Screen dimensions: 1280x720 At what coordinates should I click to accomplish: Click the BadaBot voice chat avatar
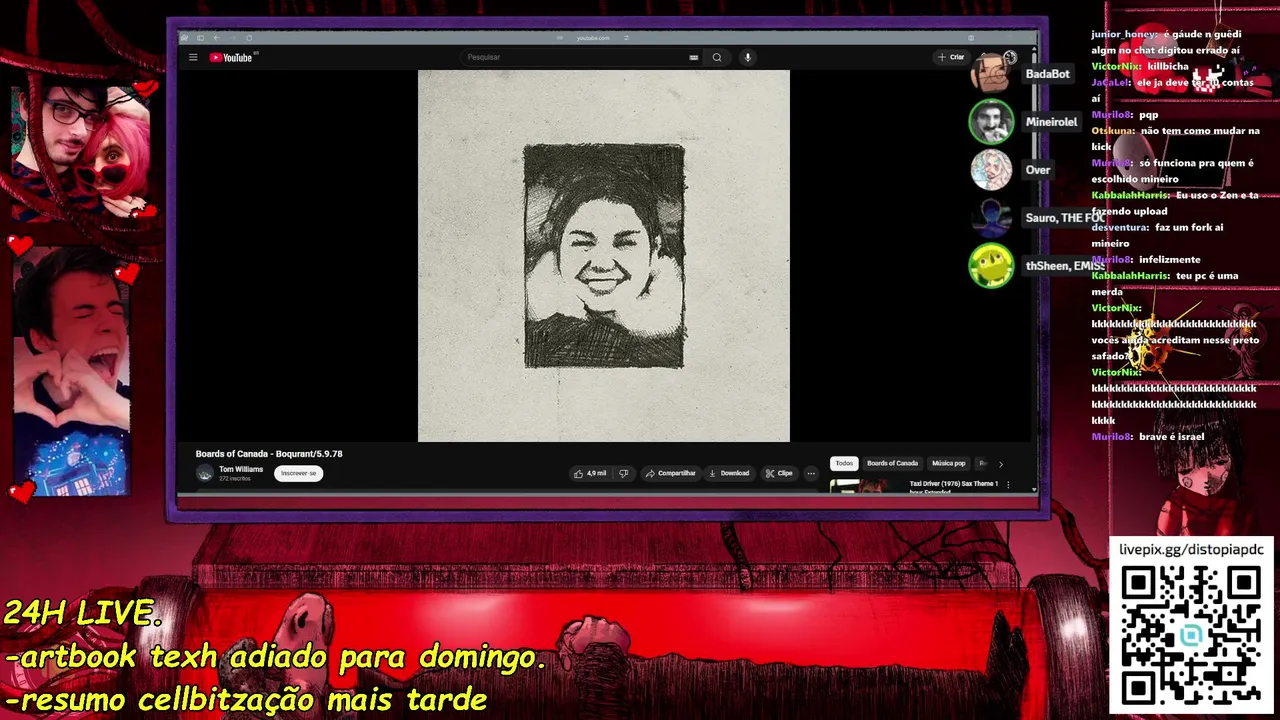(991, 73)
